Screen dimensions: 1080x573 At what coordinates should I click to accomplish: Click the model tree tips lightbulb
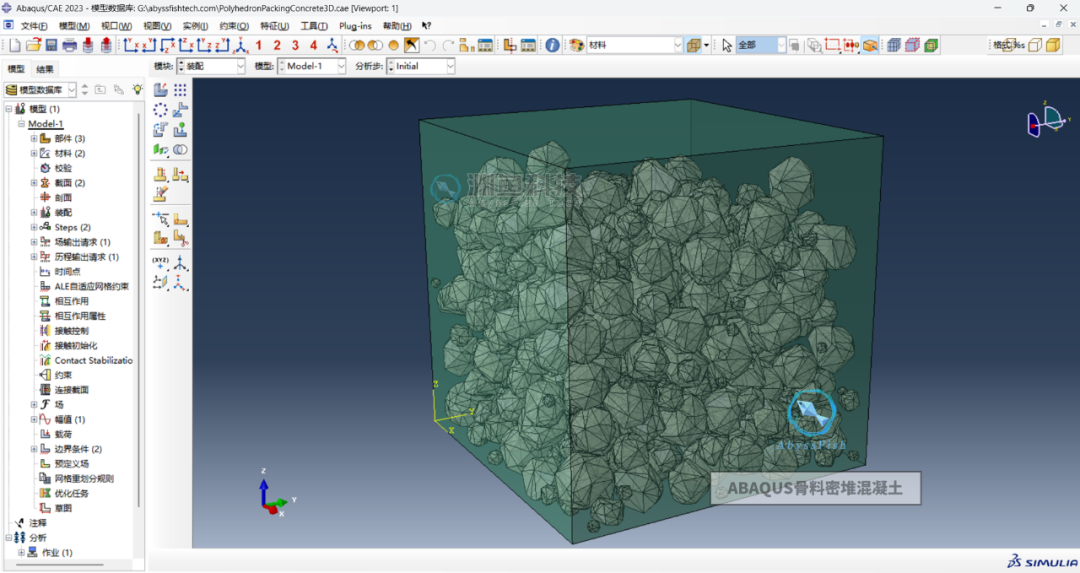pyautogui.click(x=138, y=90)
